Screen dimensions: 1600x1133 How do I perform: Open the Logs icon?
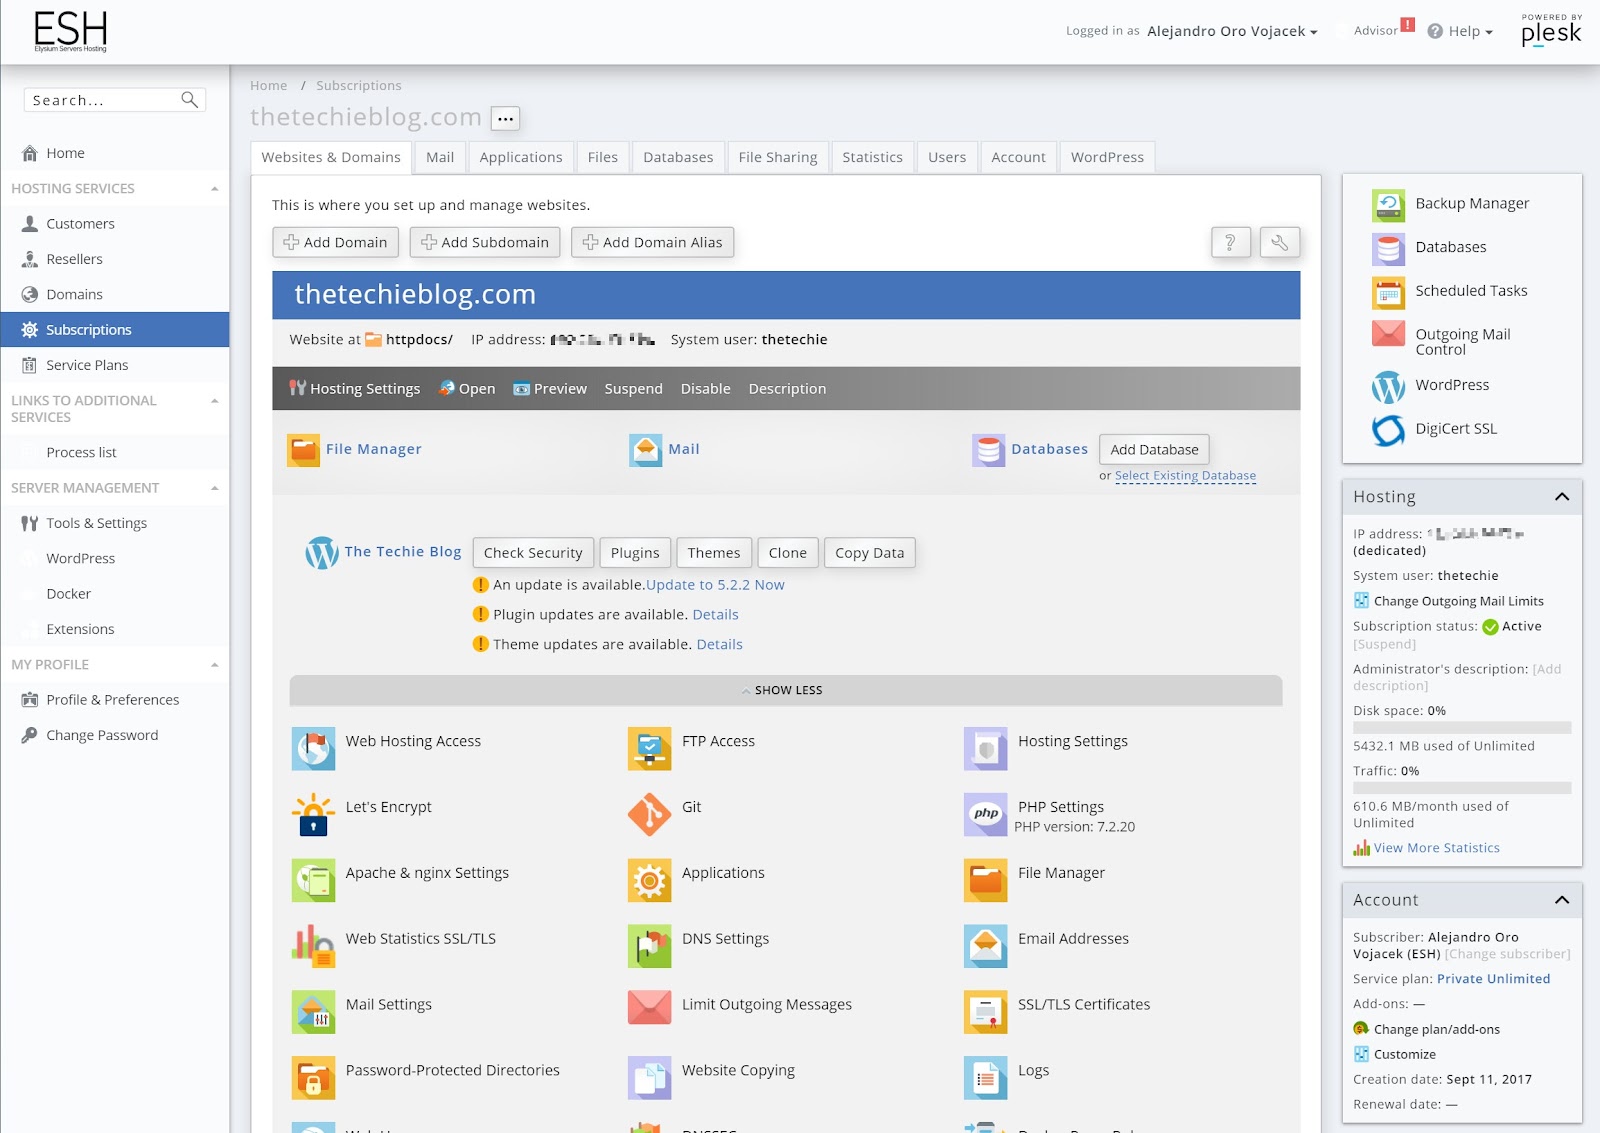pyautogui.click(x=985, y=1078)
